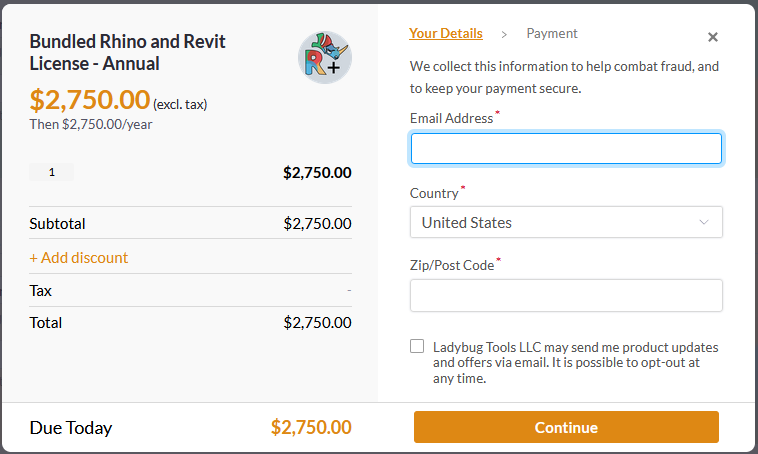Check the product updates email opt-in box
Viewport: 758px width, 454px height.
click(417, 346)
